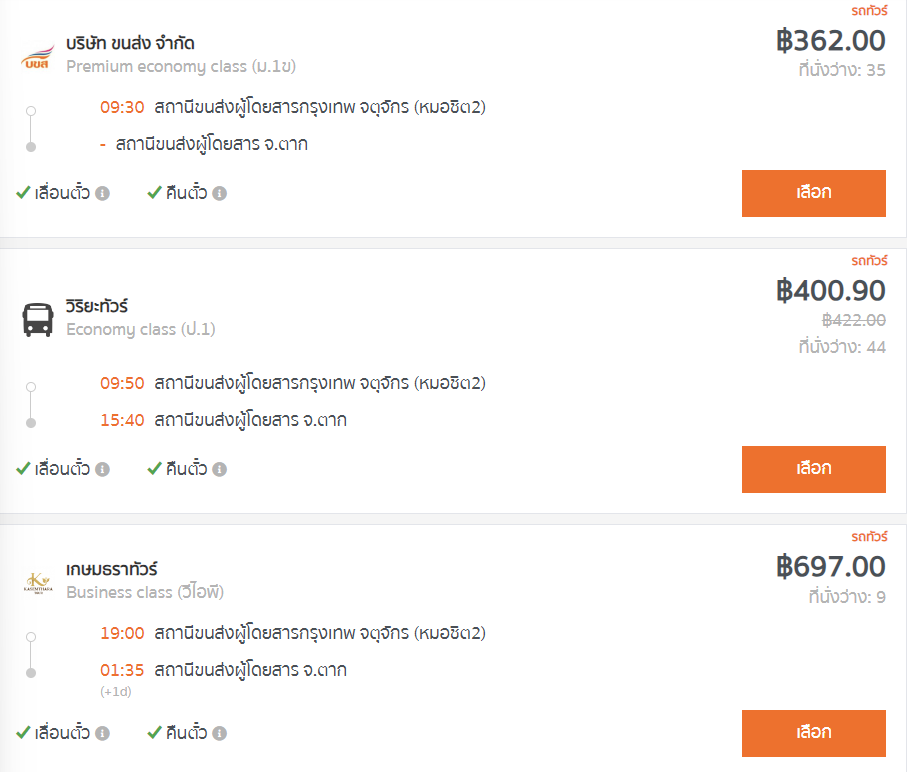Open คืนตั๋ว info icon for เกษมธราทัวร์ trip
The height and width of the screenshot is (772, 907).
(x=220, y=733)
